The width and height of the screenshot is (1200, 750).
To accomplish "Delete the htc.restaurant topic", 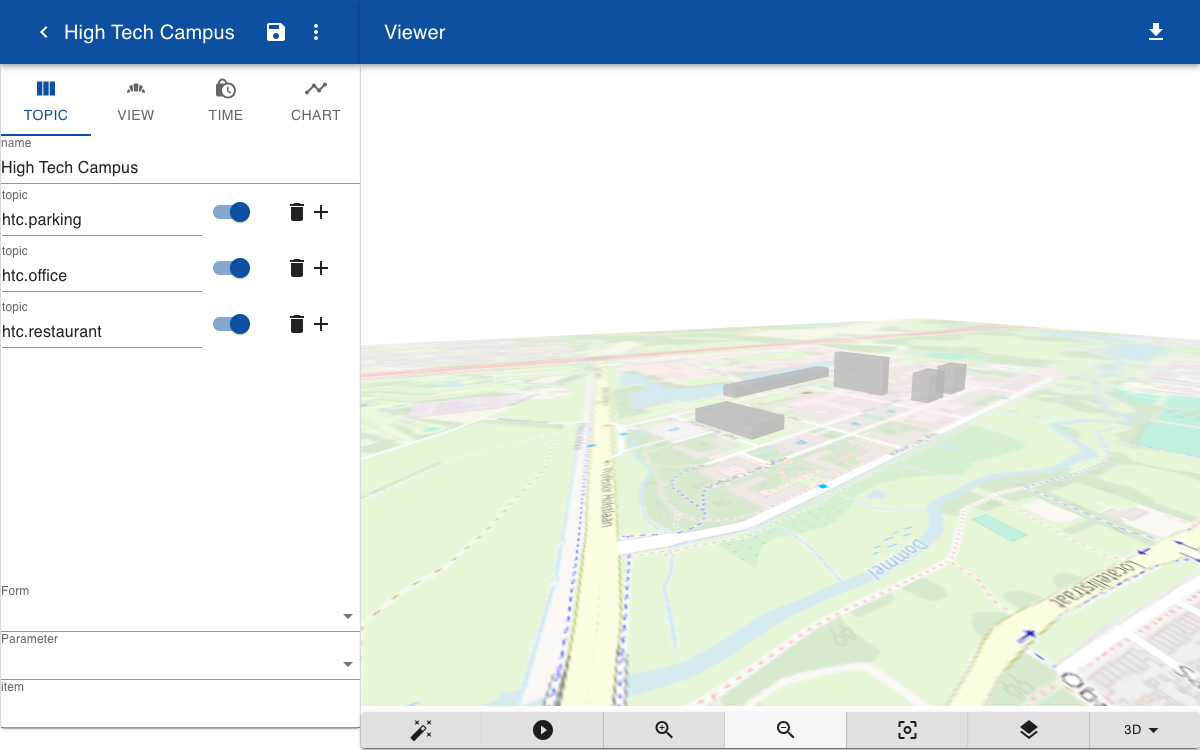I will [x=297, y=324].
